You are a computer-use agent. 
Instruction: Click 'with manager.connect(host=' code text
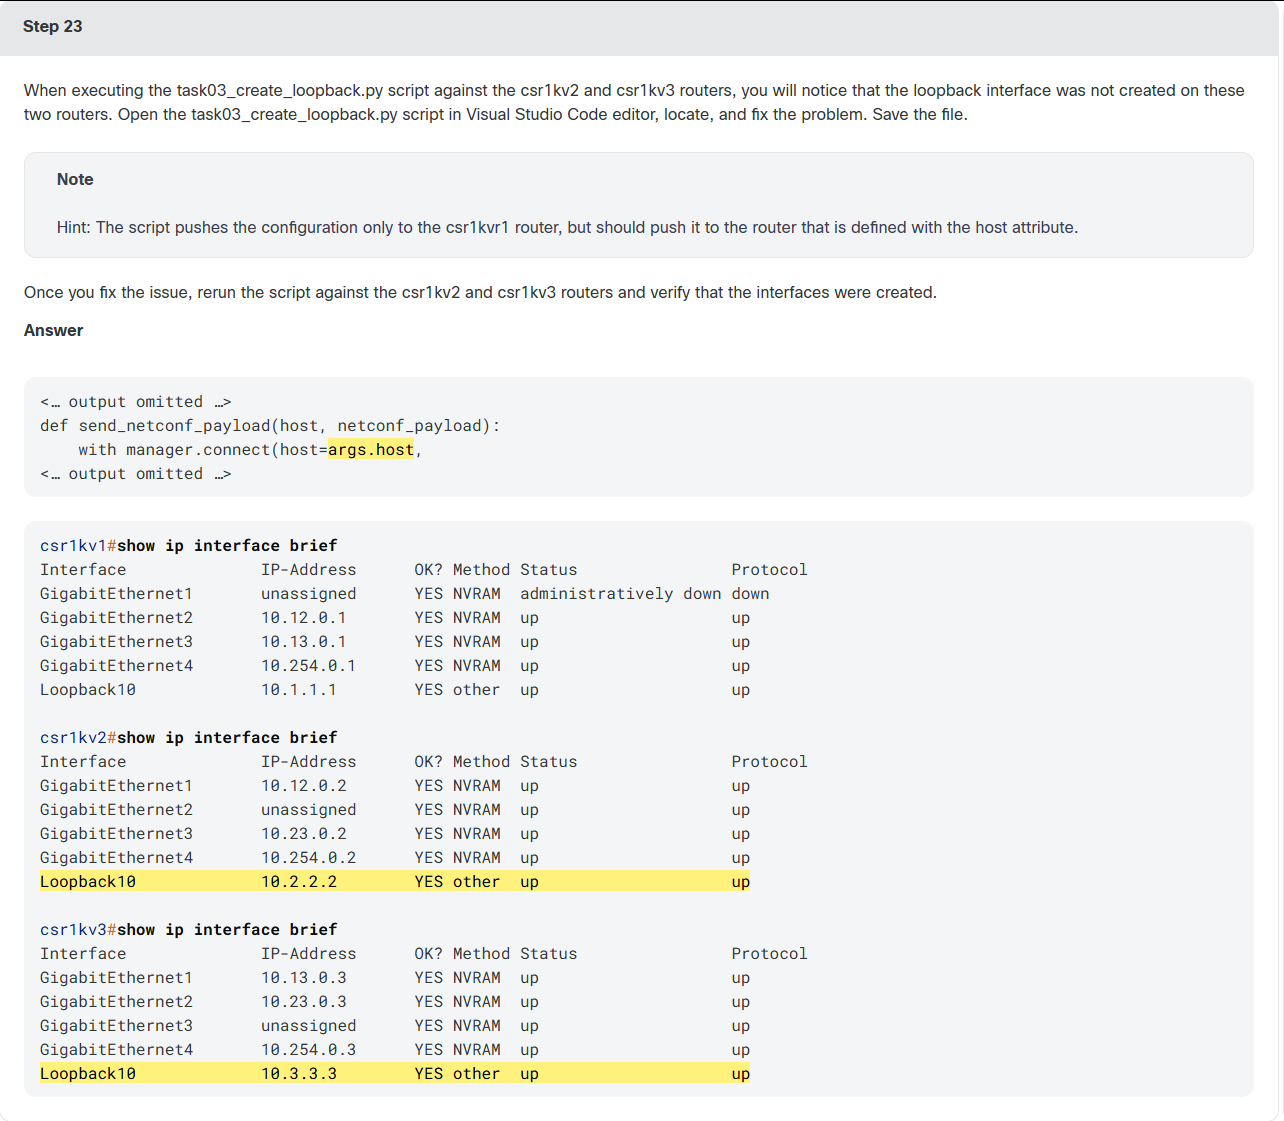coord(203,450)
